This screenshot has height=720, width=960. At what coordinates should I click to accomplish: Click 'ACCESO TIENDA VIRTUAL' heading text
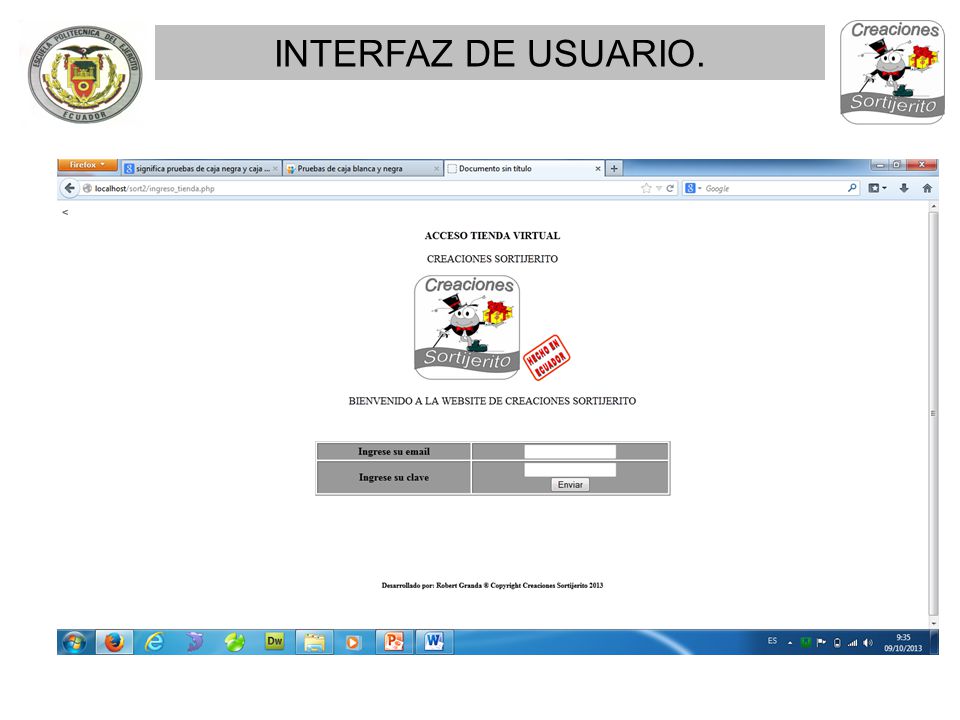(492, 236)
